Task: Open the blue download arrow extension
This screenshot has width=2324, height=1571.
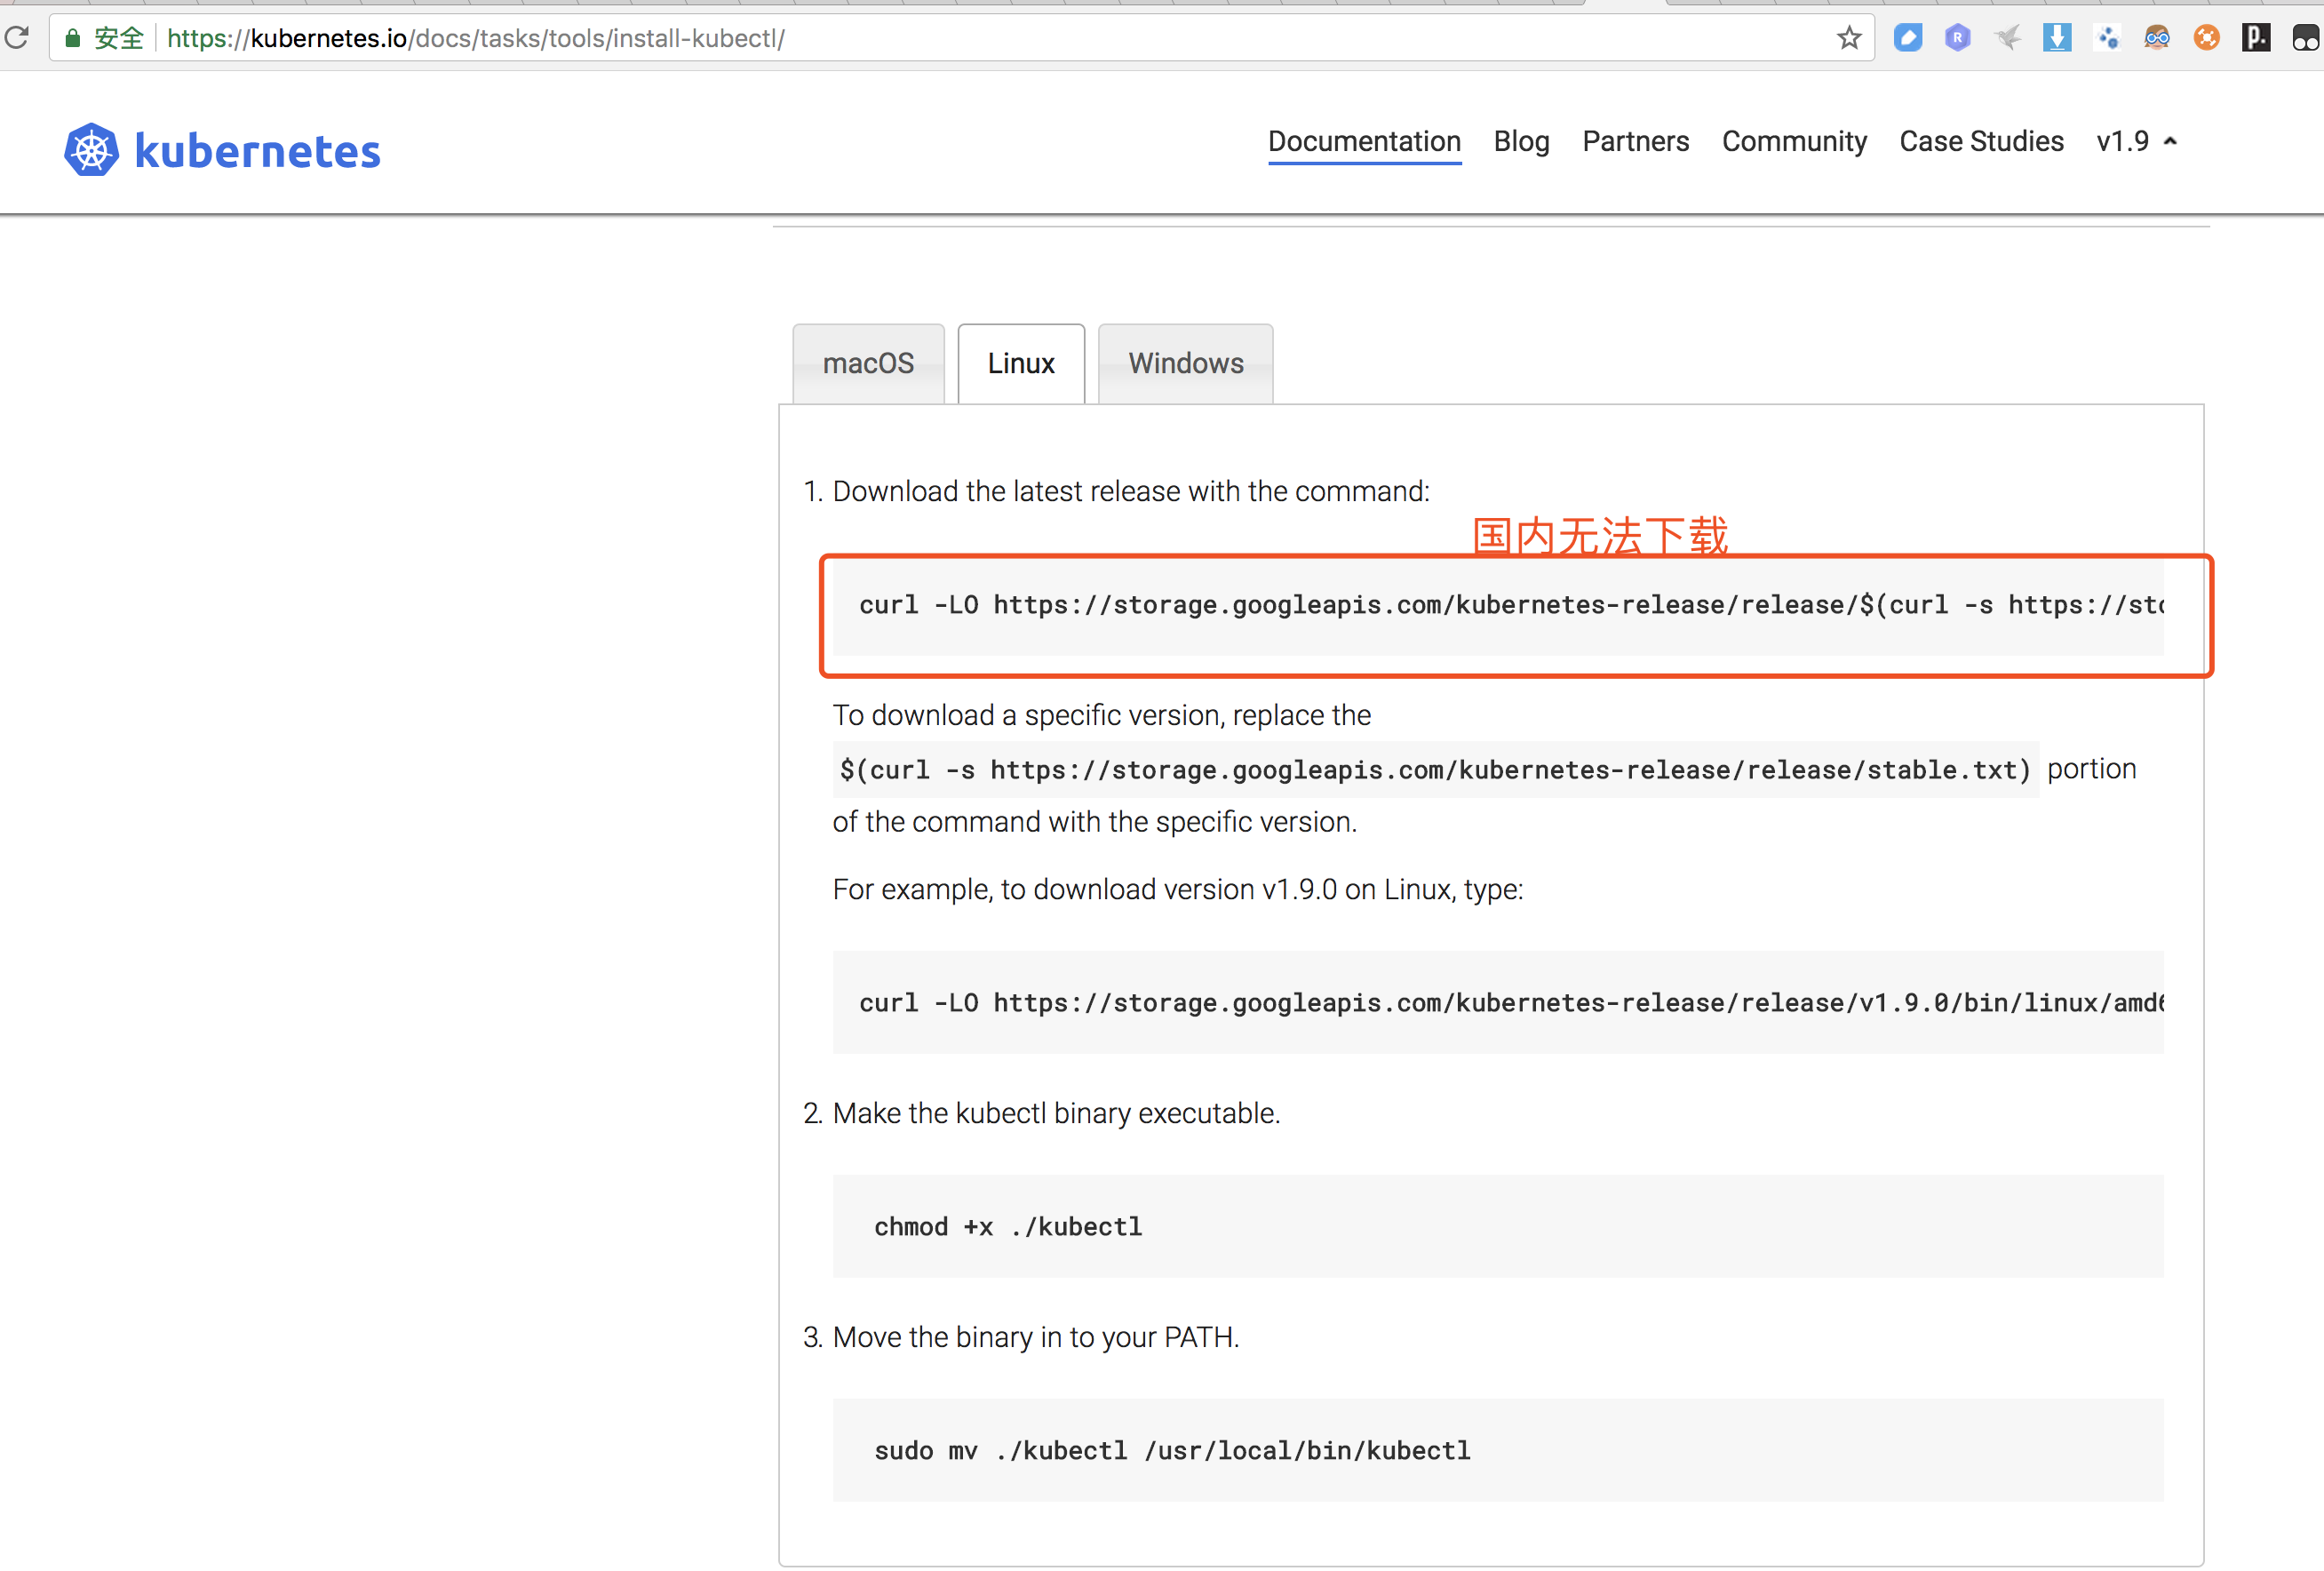Action: pos(2057,38)
